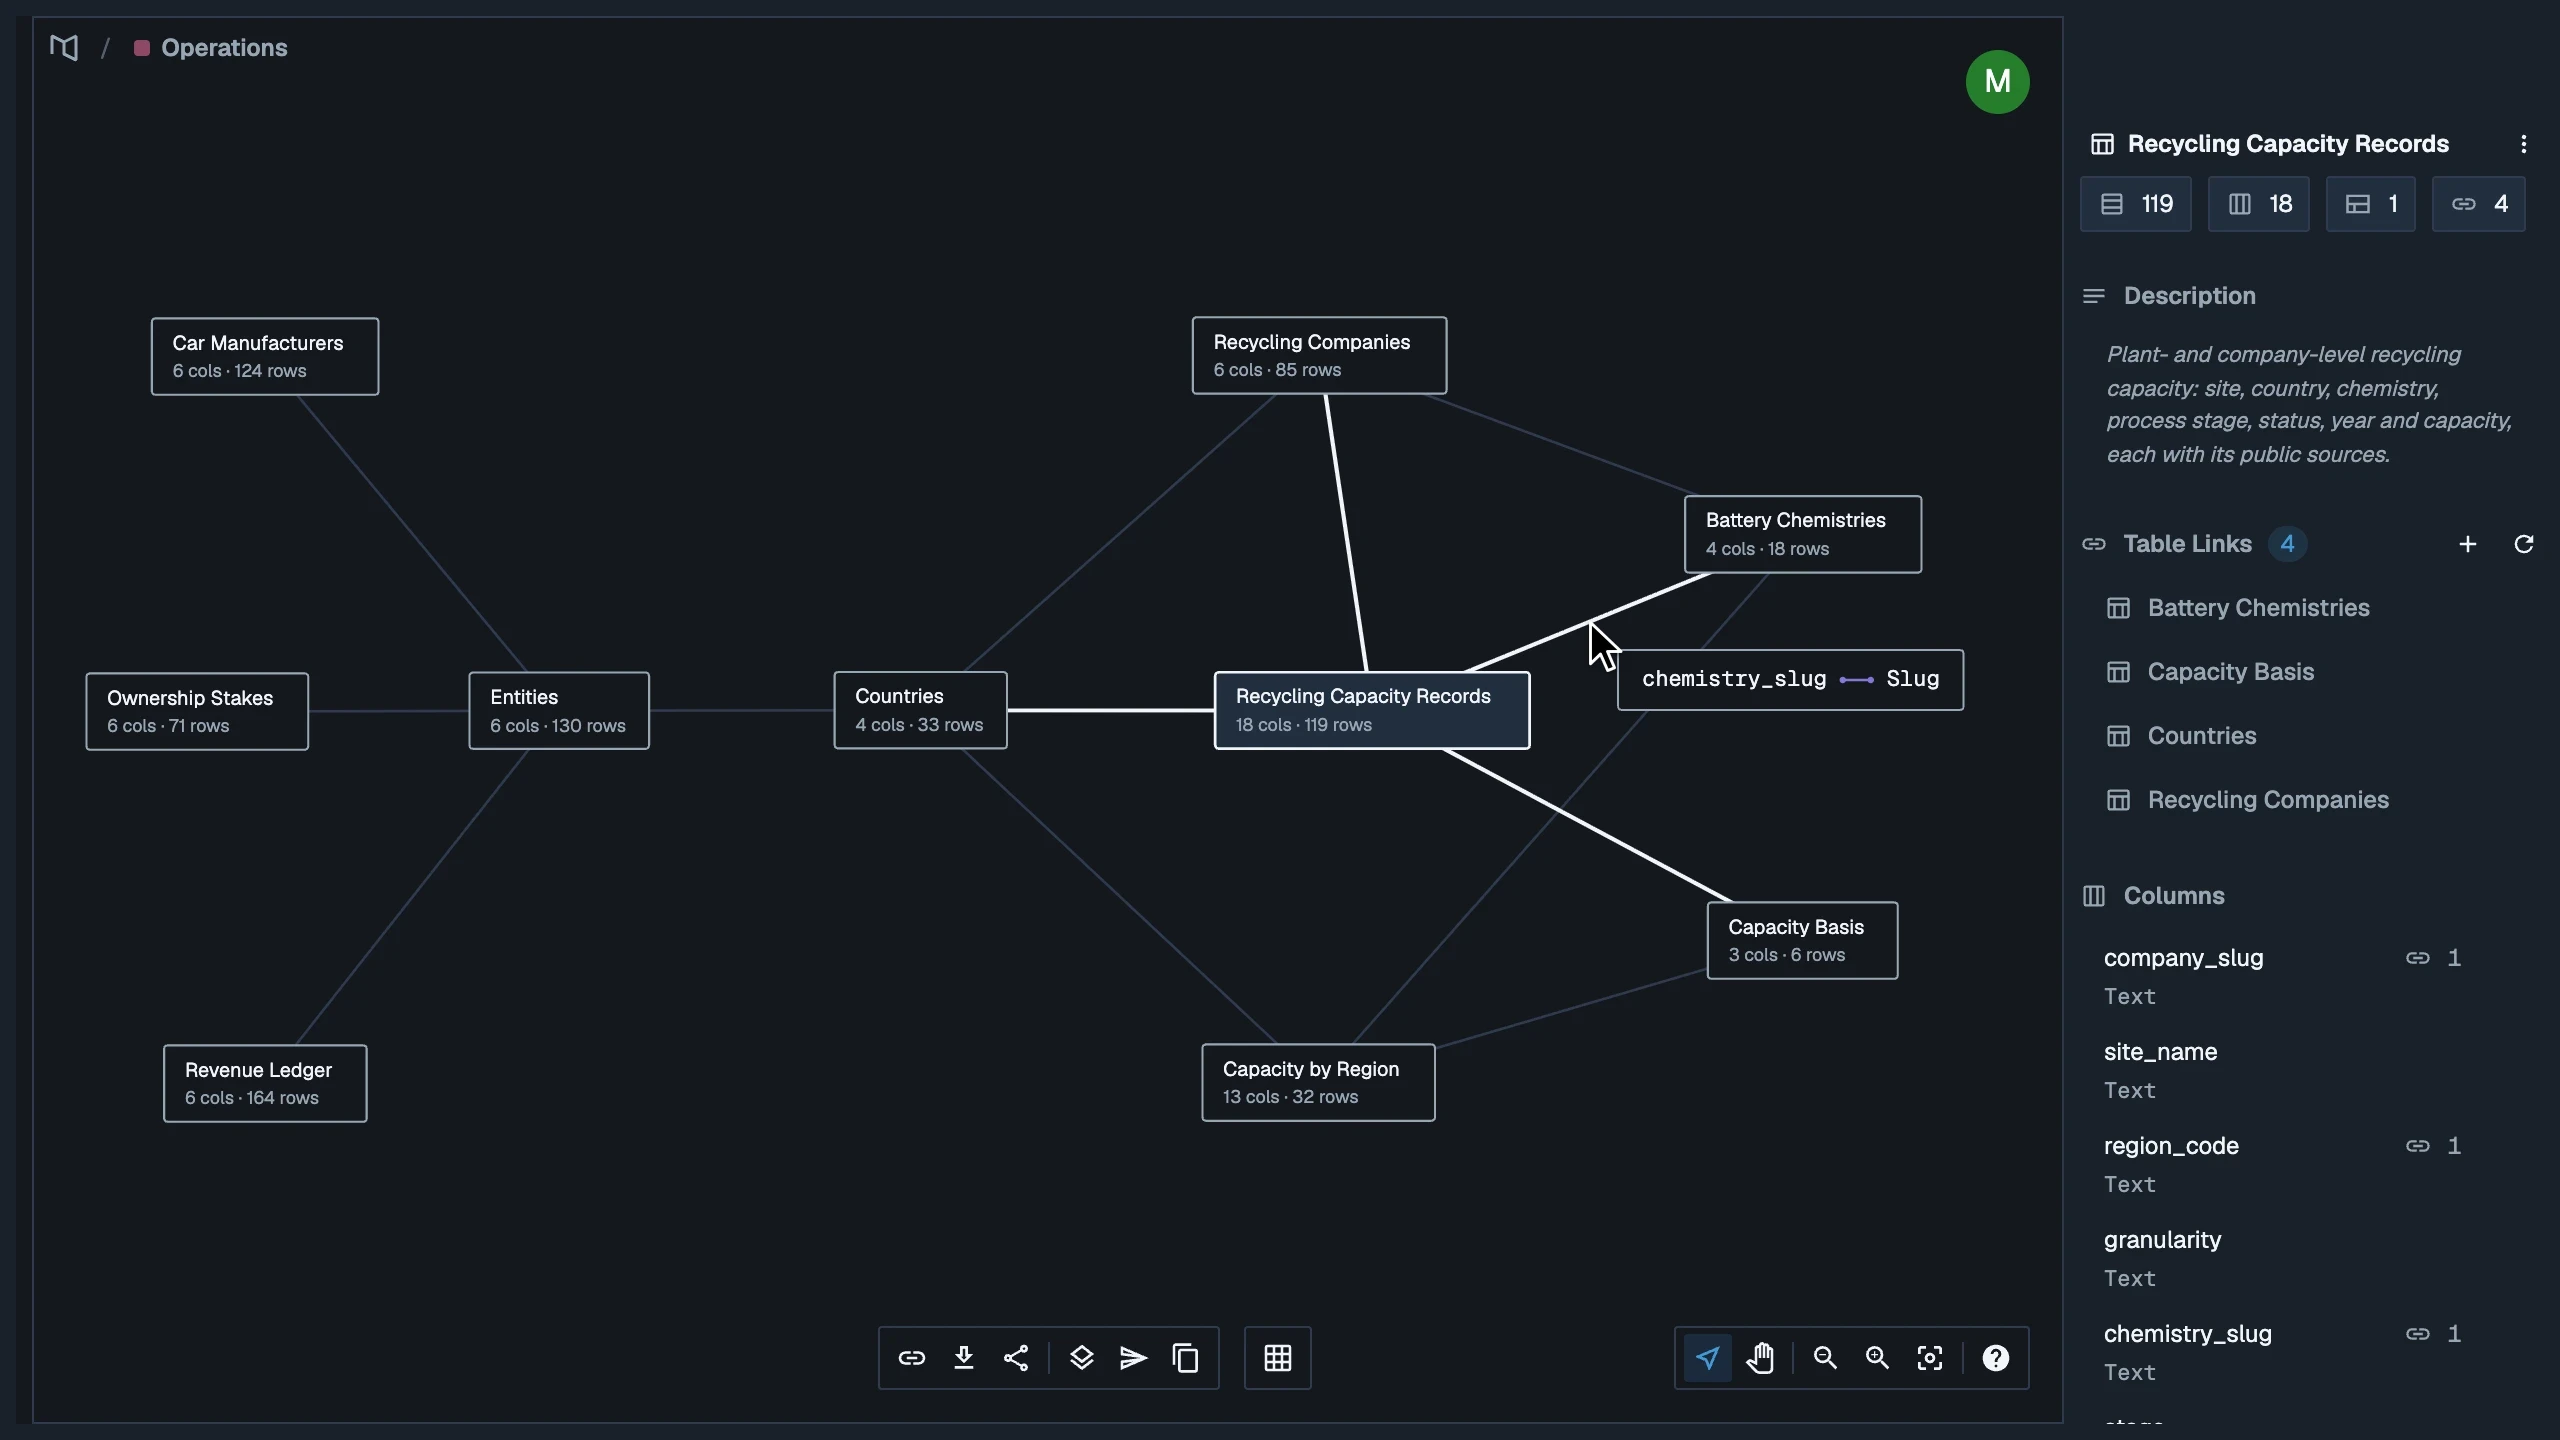Click the link icon beside region_code

[2417, 1146]
